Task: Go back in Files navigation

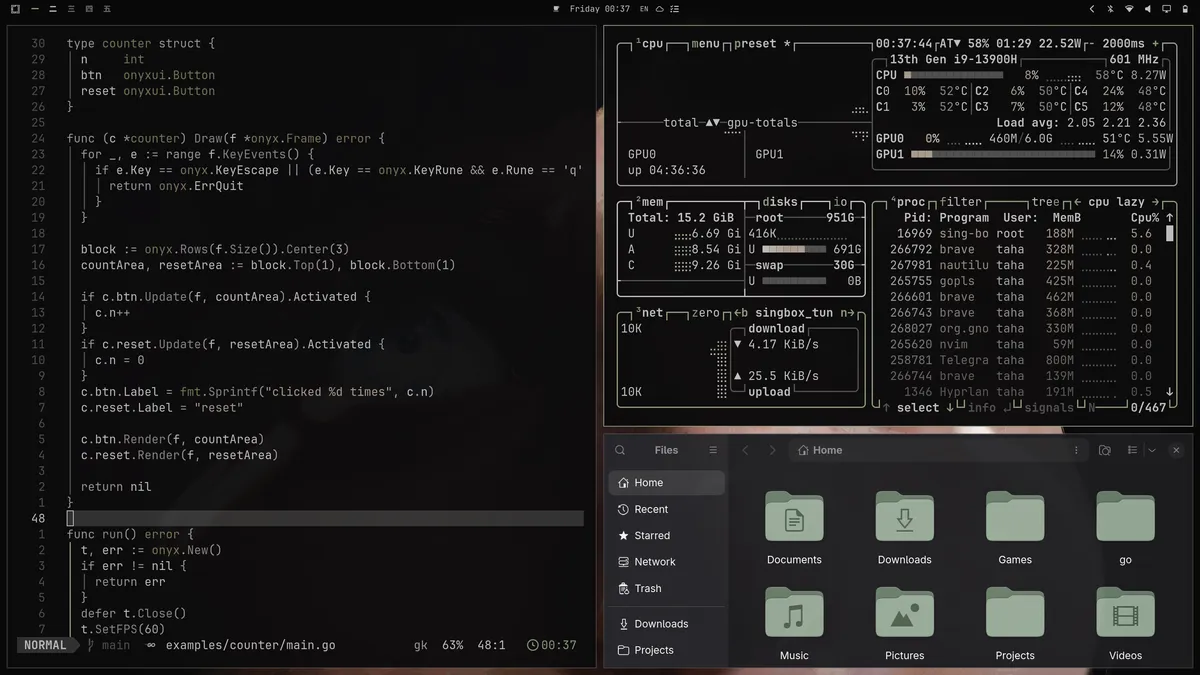Action: 745,450
